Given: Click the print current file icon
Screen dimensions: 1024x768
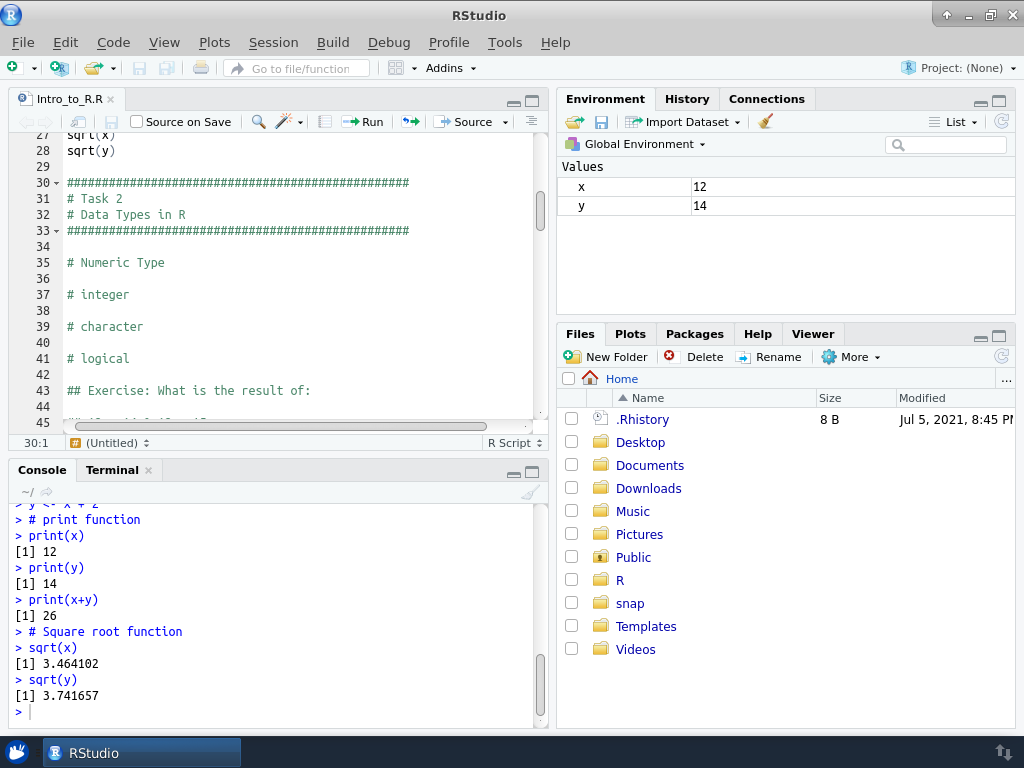Looking at the screenshot, I should pos(201,68).
